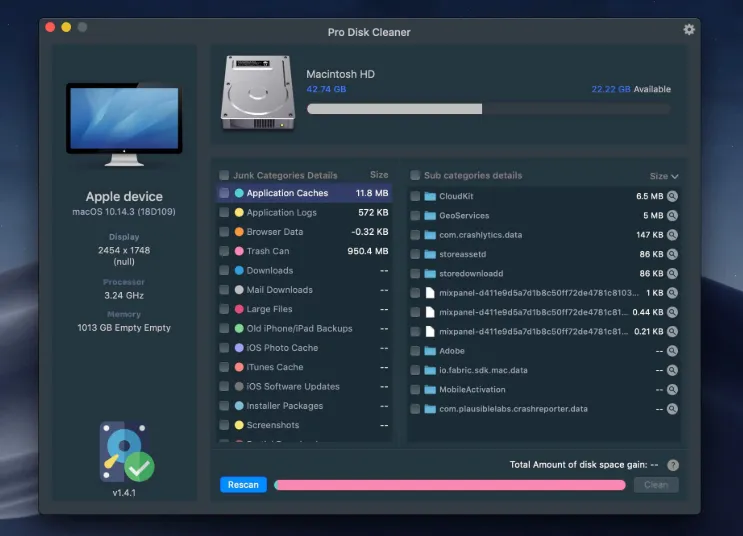Screen dimensions: 743x536
Task: Click the 950.4 MB Trash Can size
Action: pos(368,251)
